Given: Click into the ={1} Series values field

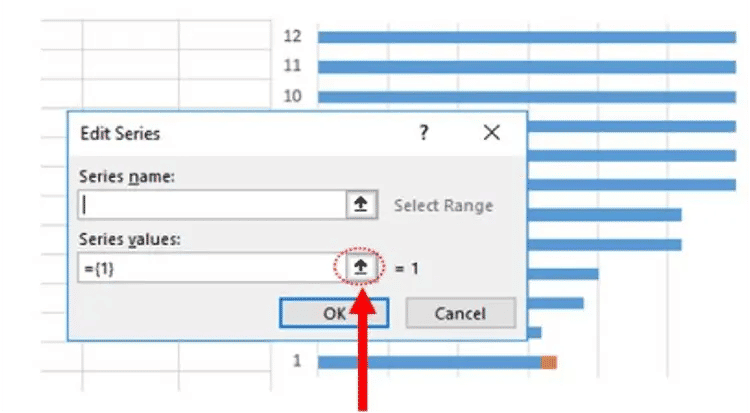Looking at the screenshot, I should 212,268.
